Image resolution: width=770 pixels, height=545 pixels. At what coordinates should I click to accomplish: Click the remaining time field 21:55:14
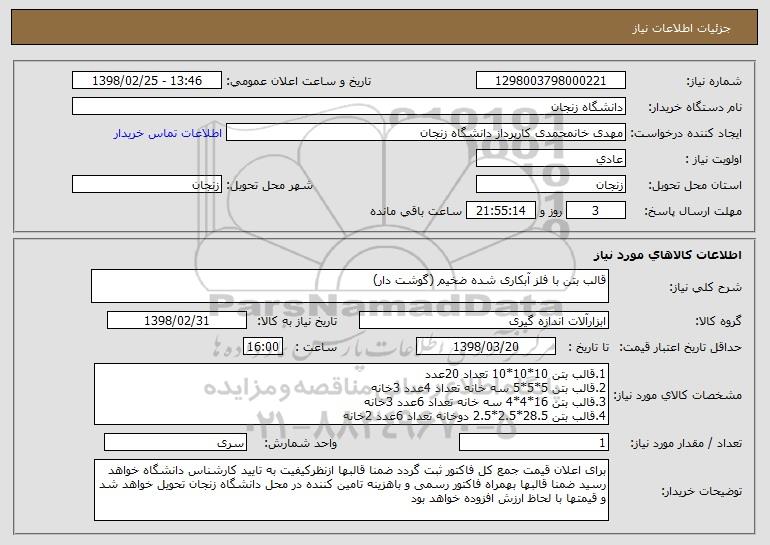pos(500,211)
